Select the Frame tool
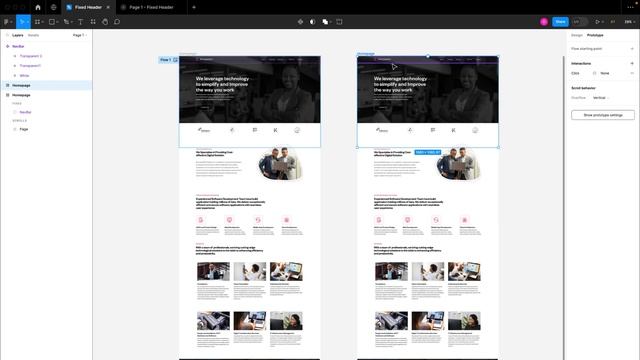Image resolution: width=640 pixels, height=360 pixels. (x=37, y=22)
